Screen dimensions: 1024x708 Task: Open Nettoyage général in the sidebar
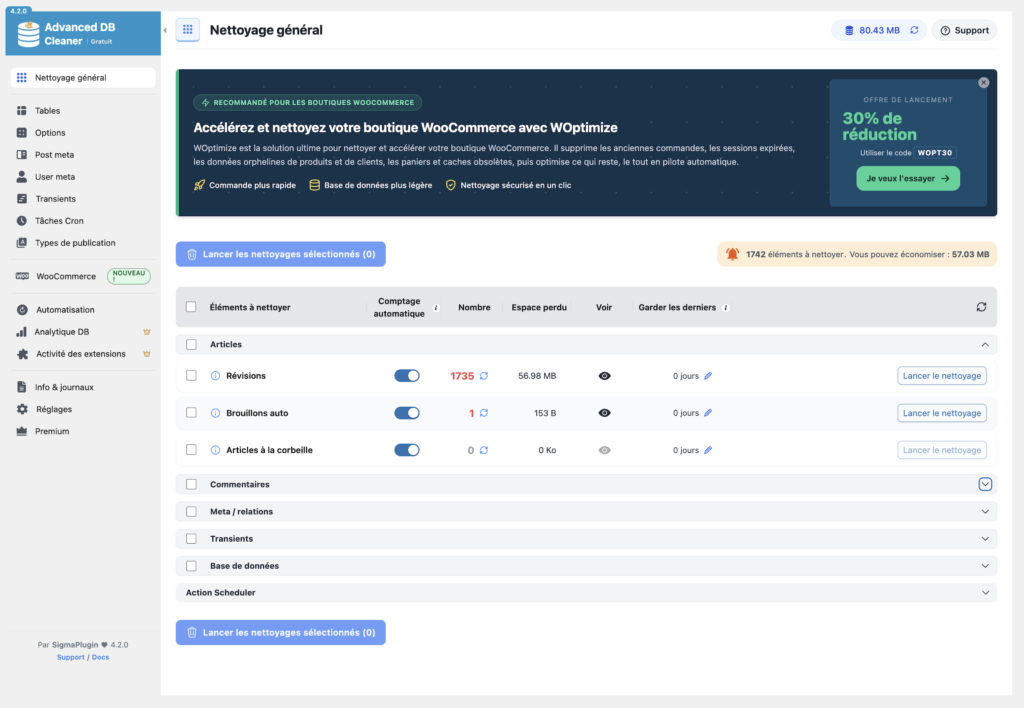(x=83, y=78)
